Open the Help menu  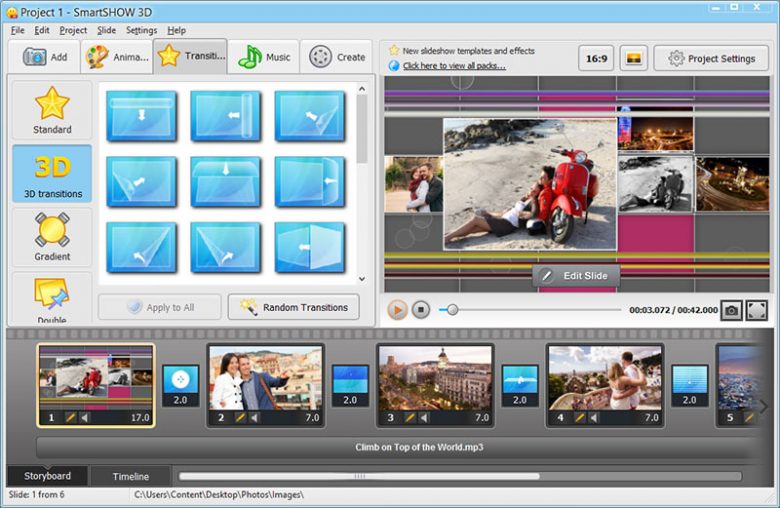pyautogui.click(x=177, y=30)
